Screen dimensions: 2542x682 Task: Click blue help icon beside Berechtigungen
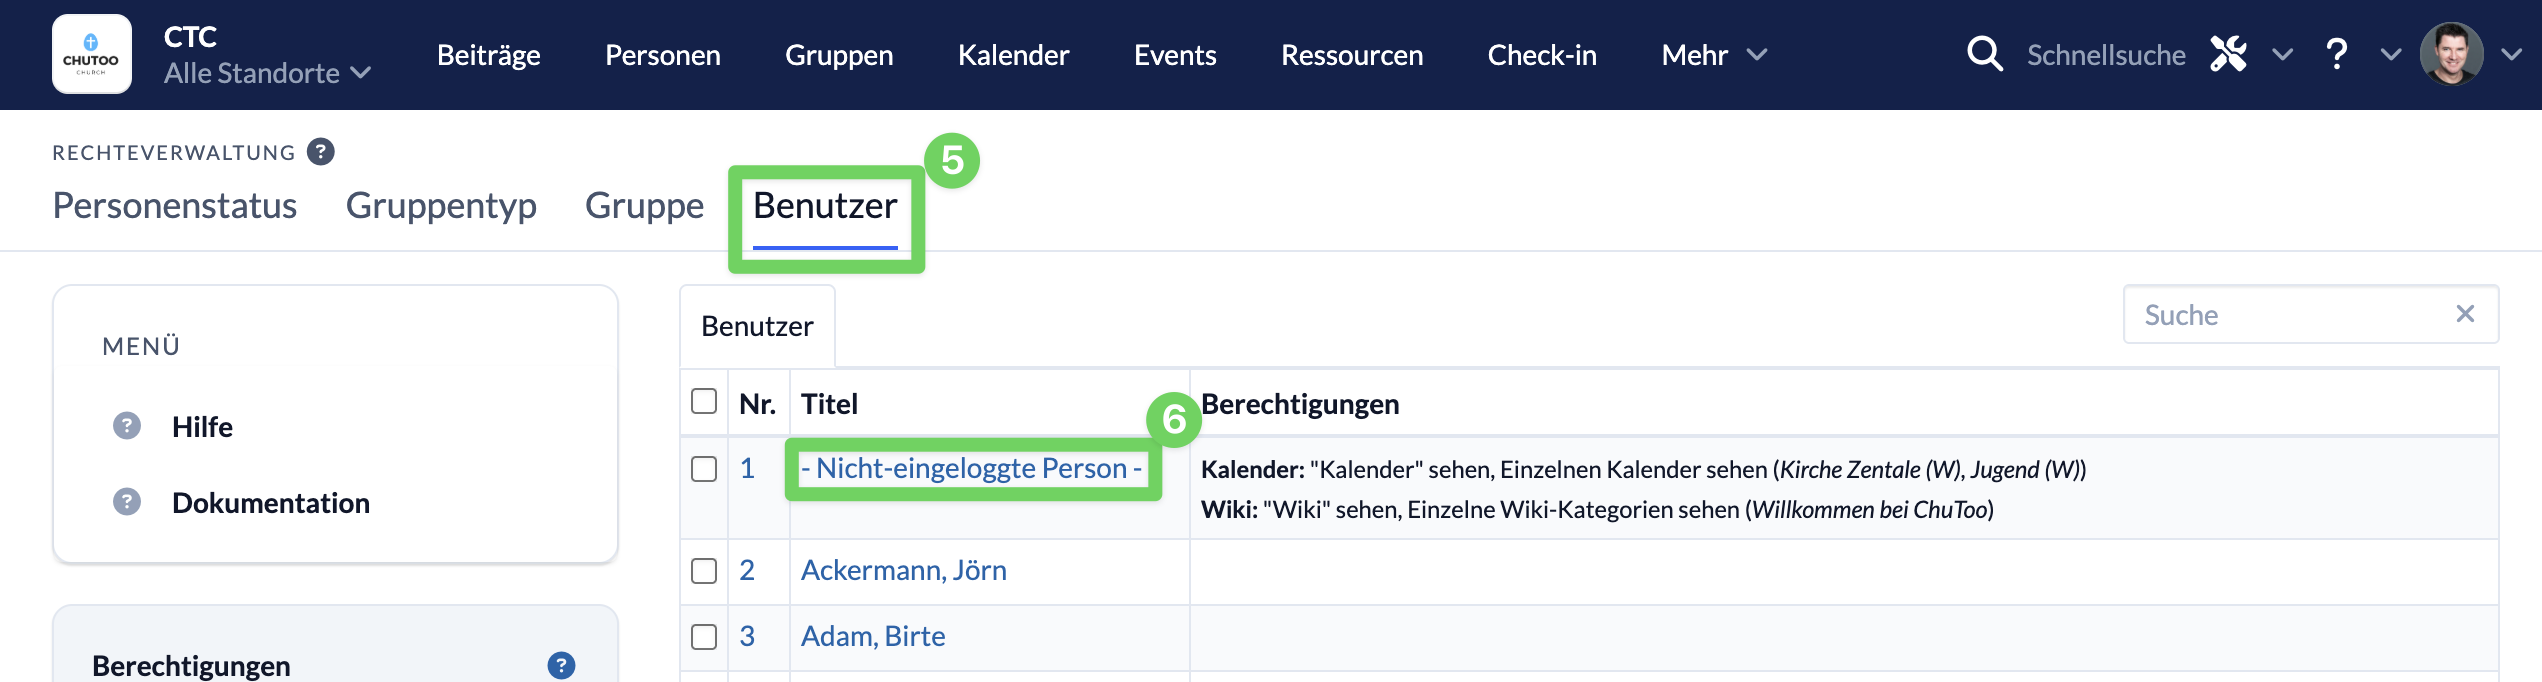point(561,665)
